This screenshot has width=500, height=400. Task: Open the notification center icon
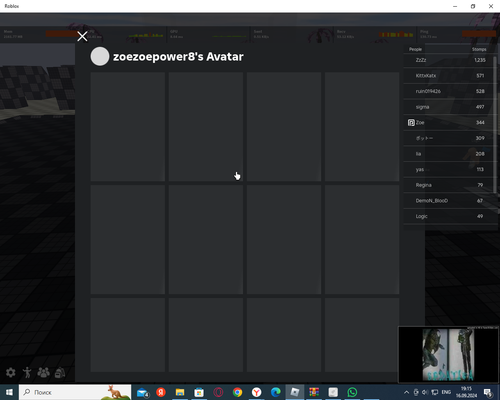pos(488,393)
